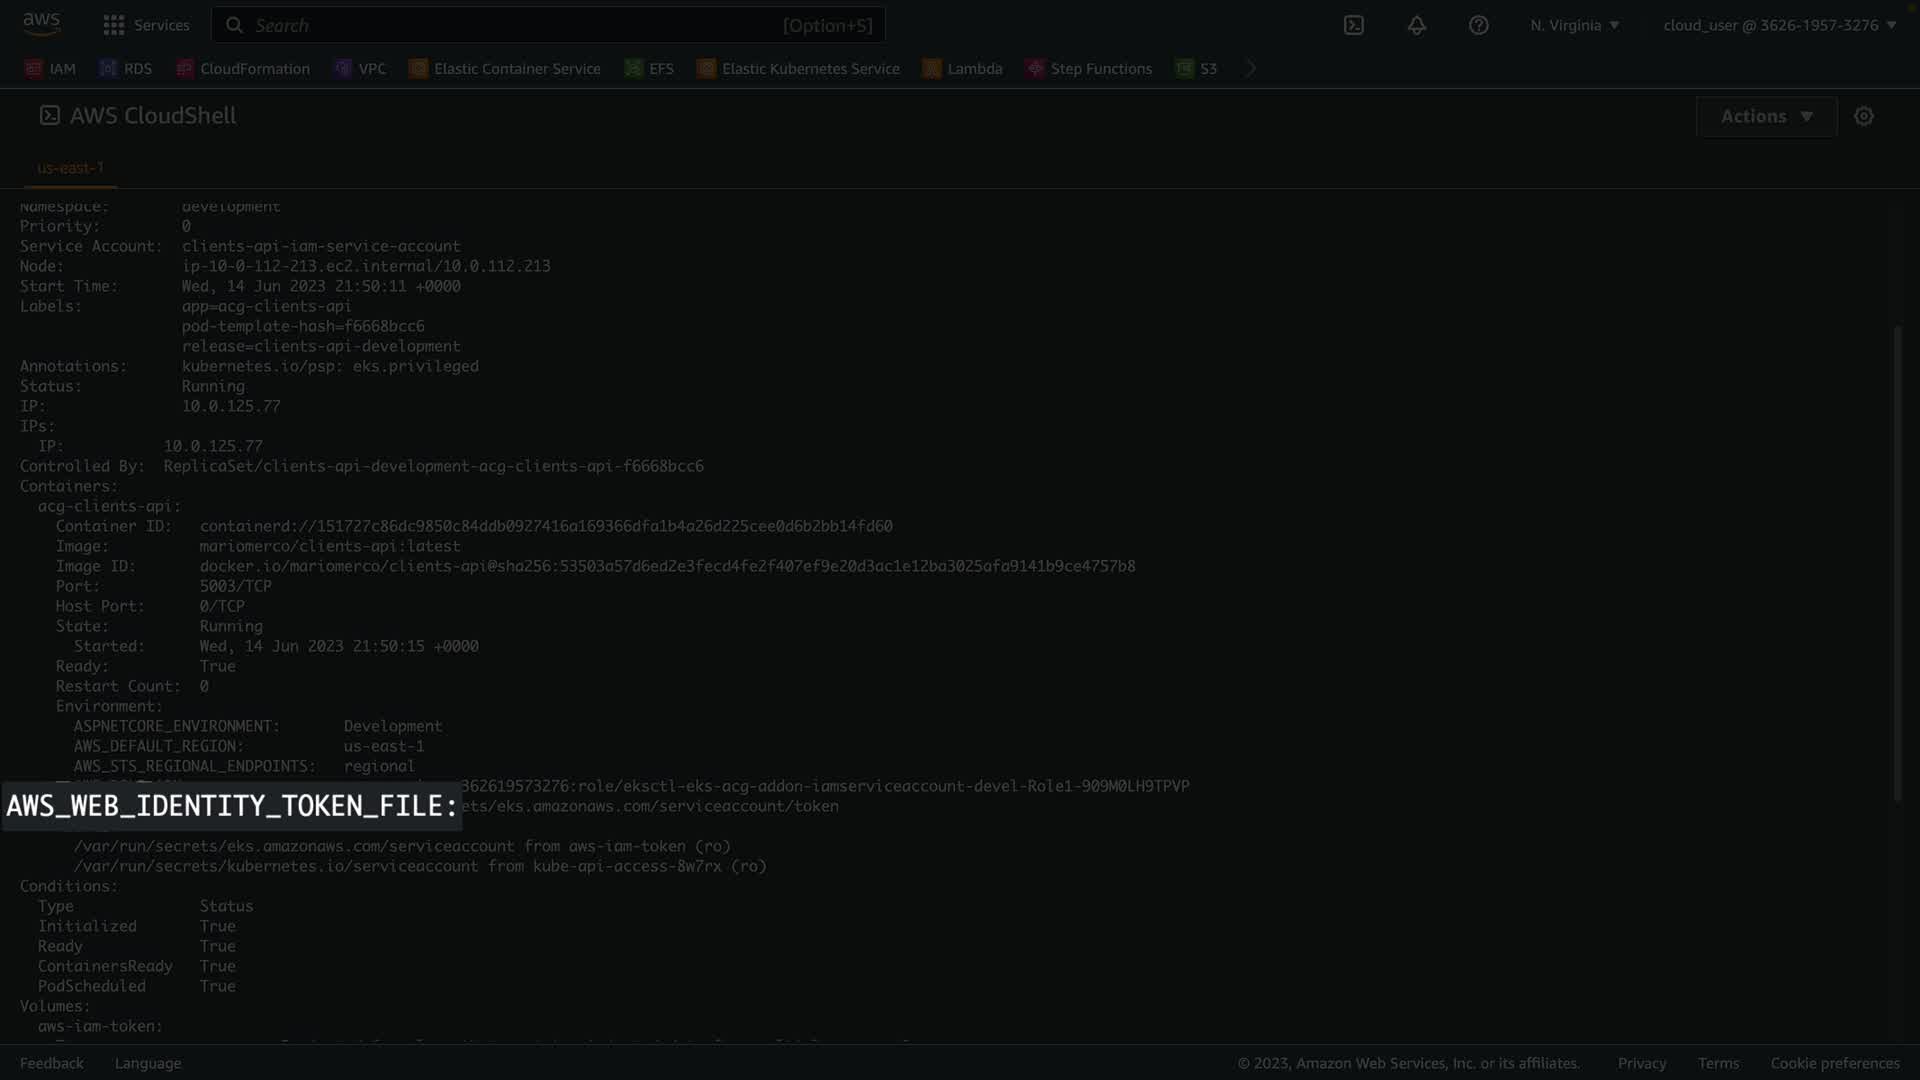The height and width of the screenshot is (1080, 1920).
Task: Expand the cloud_user account menu
Action: pos(1779,25)
